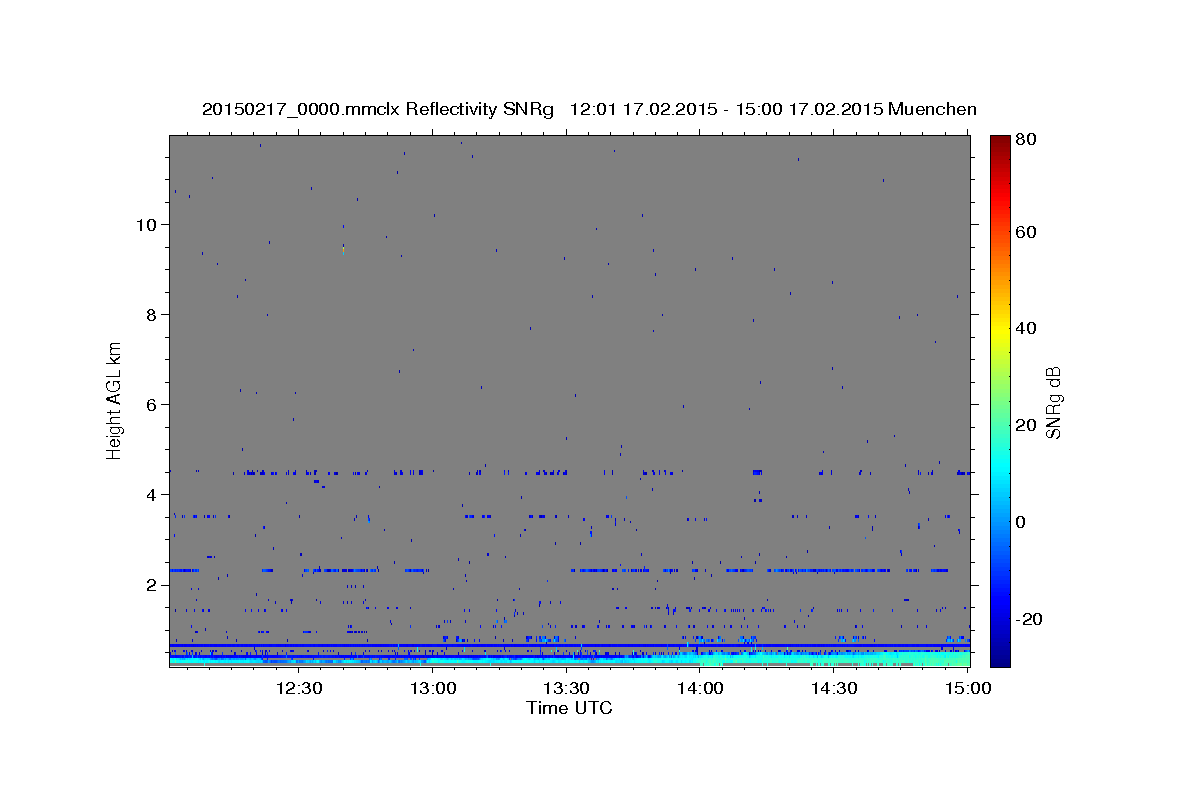The height and width of the screenshot is (800, 1200).
Task: Click the height tick label 2
Action: pos(151,585)
